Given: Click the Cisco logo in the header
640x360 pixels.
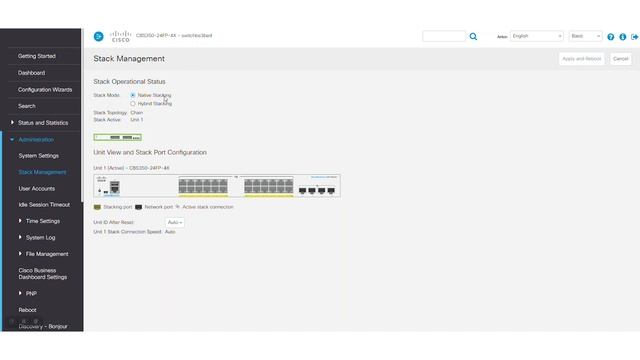Looking at the screenshot, I should pyautogui.click(x=121, y=36).
